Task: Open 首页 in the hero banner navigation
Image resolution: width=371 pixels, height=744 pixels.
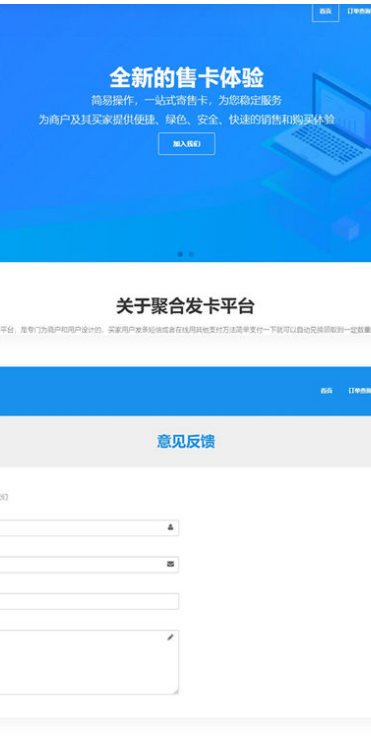Action: tap(325, 11)
